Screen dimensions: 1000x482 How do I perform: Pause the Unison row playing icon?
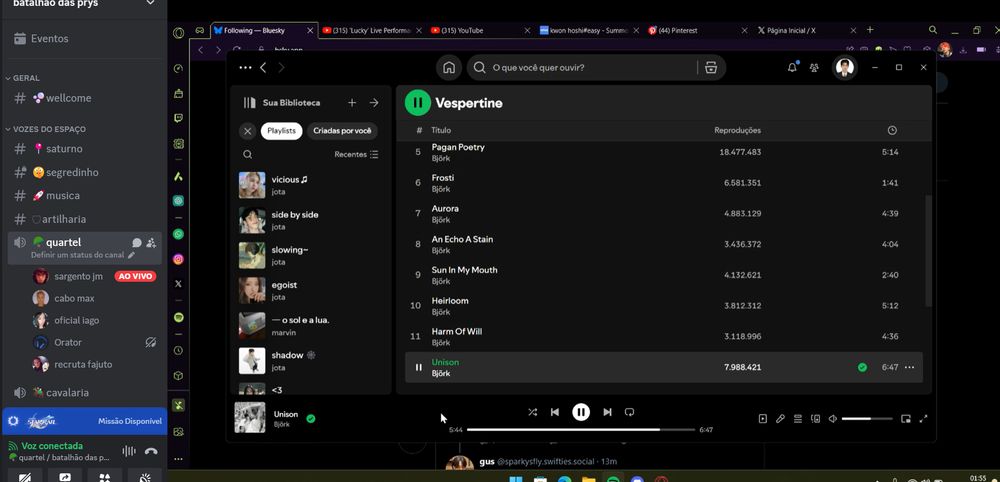click(x=418, y=367)
